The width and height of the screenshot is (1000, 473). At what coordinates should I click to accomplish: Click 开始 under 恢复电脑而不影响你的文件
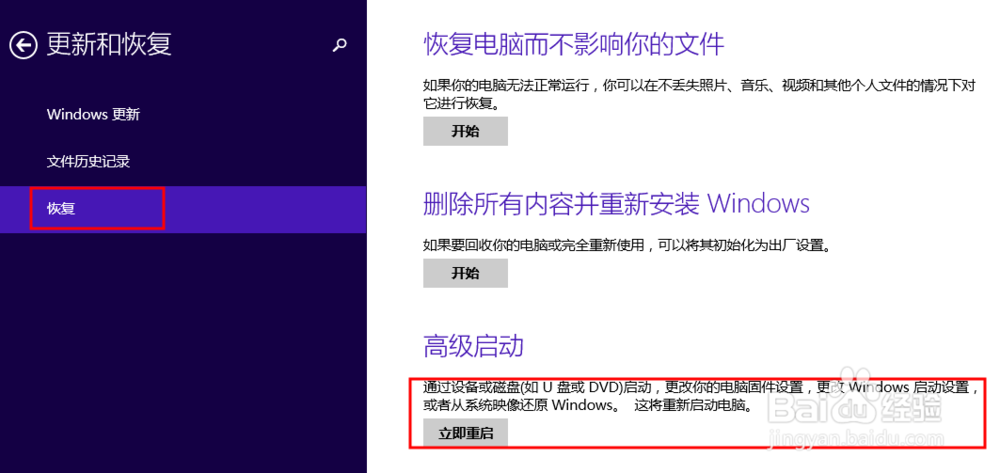coord(465,131)
